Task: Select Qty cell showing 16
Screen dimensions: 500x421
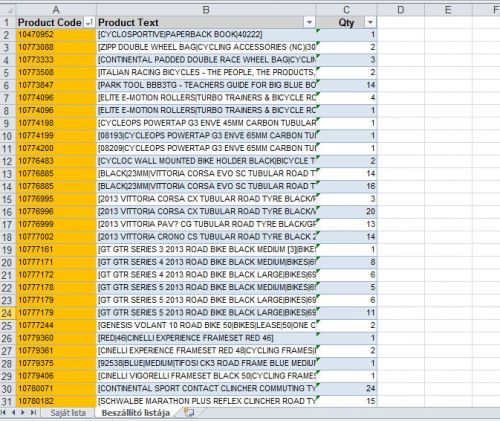Action: (347, 186)
